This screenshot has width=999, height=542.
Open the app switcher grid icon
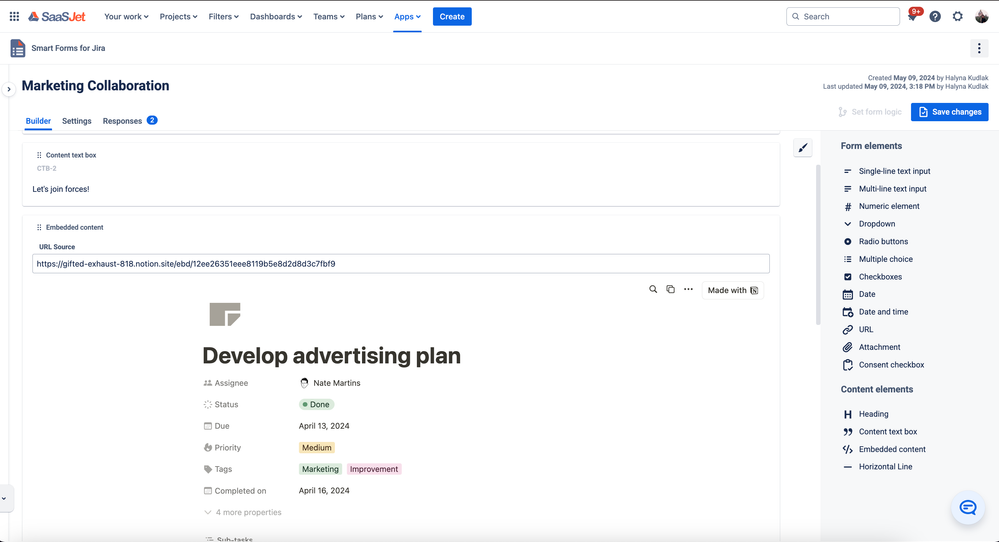[14, 17]
